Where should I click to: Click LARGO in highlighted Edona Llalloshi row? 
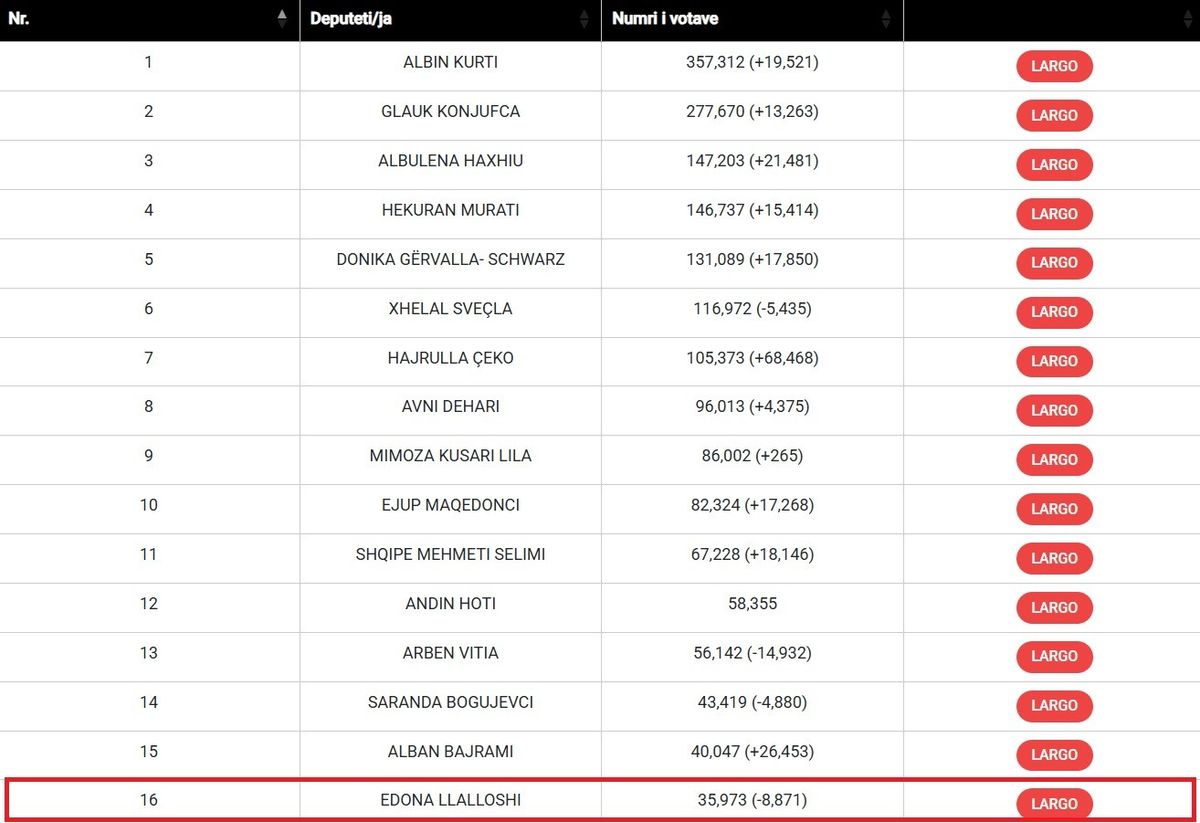click(x=1054, y=804)
